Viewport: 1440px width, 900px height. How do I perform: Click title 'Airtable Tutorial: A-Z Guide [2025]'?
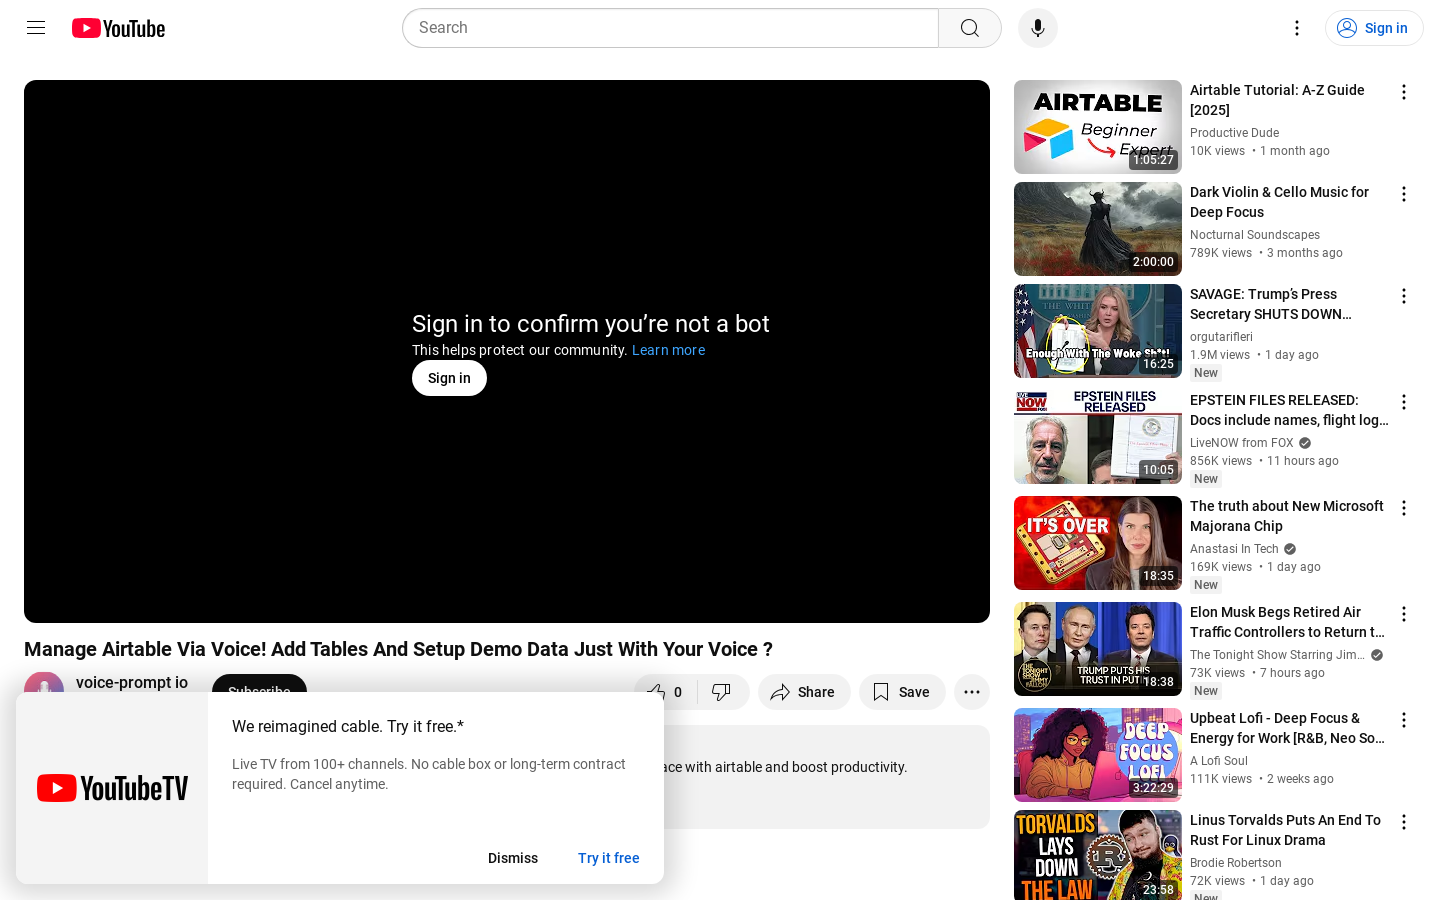[x=1277, y=100]
